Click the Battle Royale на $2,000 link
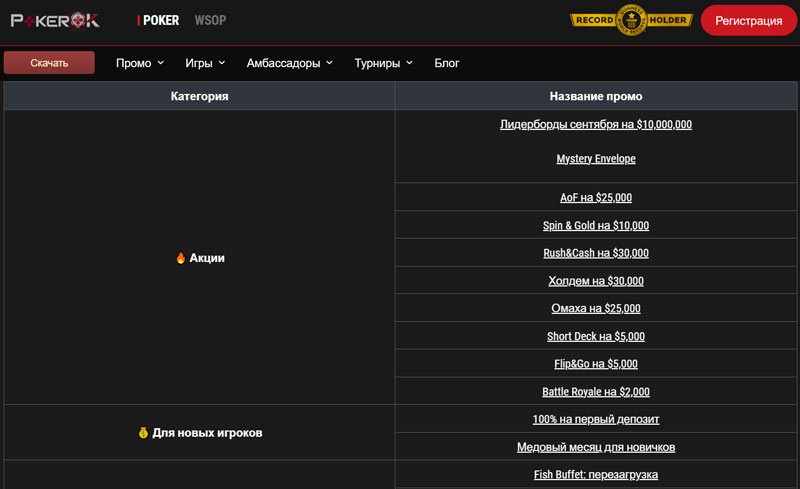The height and width of the screenshot is (489, 800). tap(596, 392)
